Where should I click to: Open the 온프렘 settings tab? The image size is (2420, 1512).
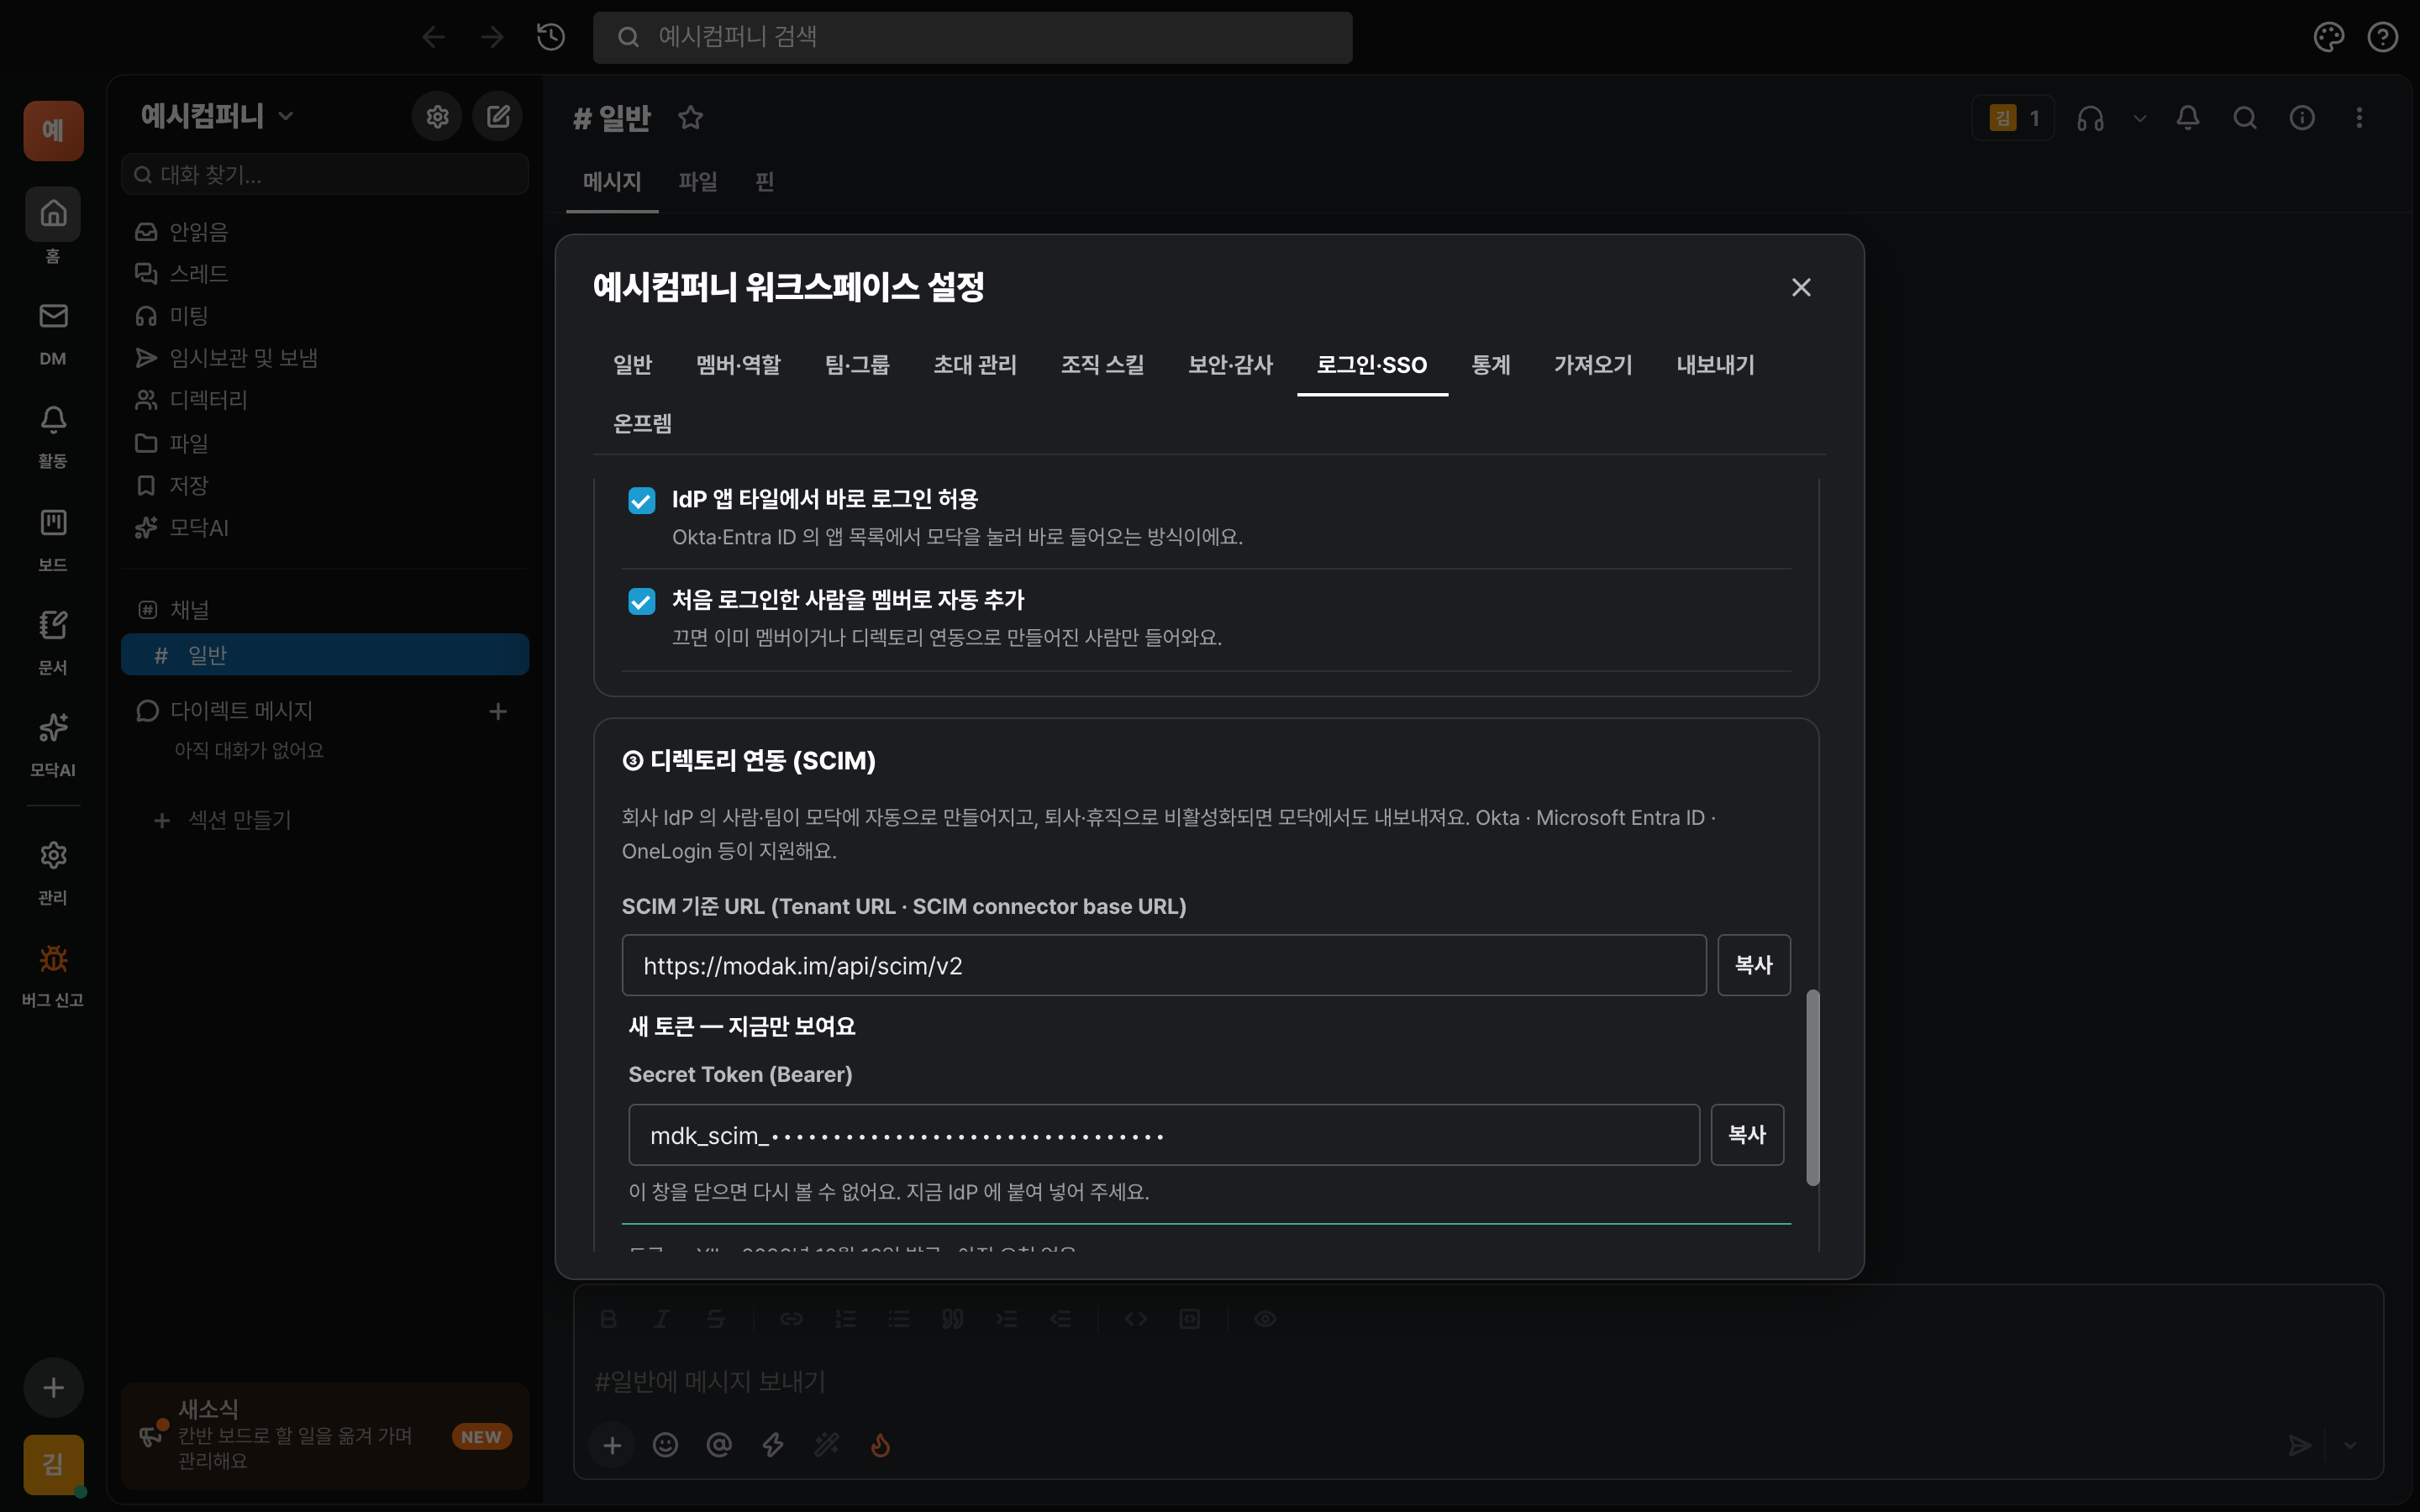(x=642, y=424)
